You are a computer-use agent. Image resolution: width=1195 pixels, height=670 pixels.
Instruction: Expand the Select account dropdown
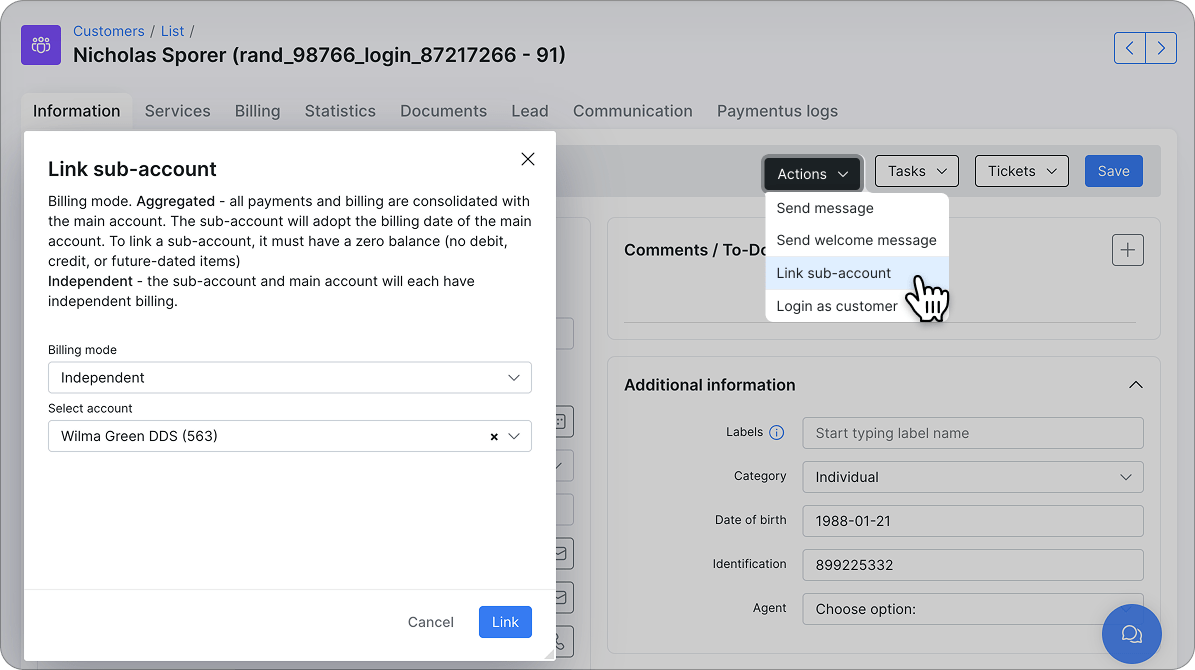(514, 436)
